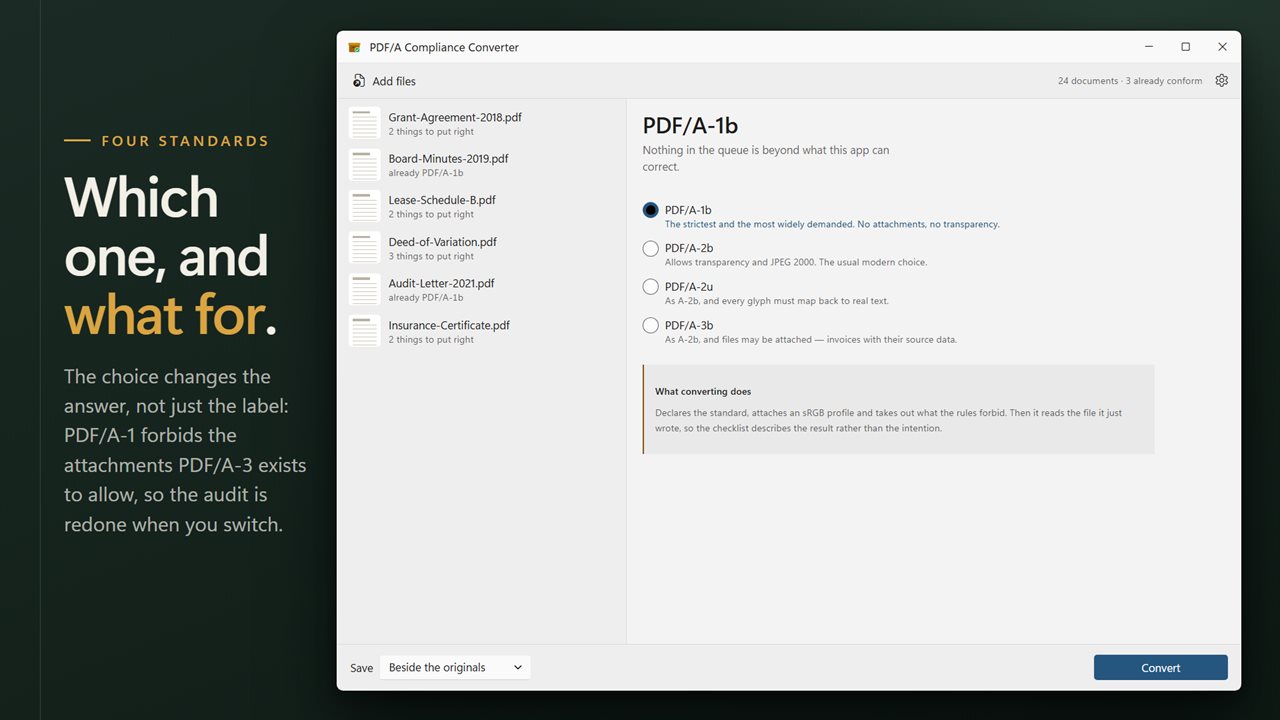The width and height of the screenshot is (1280, 720).
Task: Click "every glyph must map back" description
Action: [777, 301]
